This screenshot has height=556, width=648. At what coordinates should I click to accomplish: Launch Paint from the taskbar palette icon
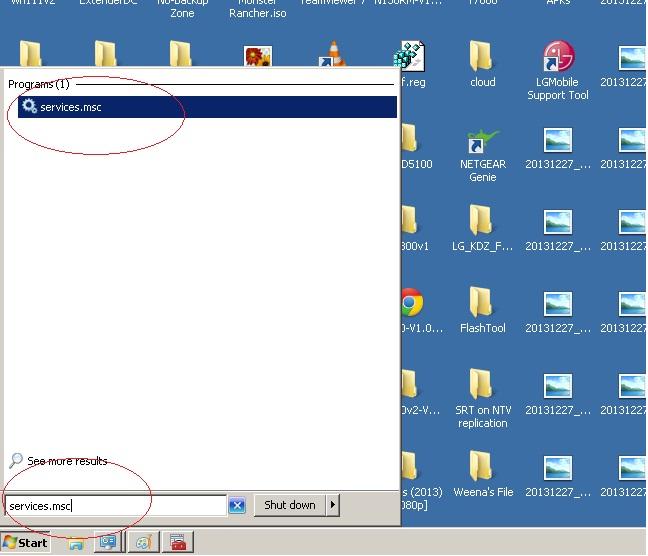(144, 542)
